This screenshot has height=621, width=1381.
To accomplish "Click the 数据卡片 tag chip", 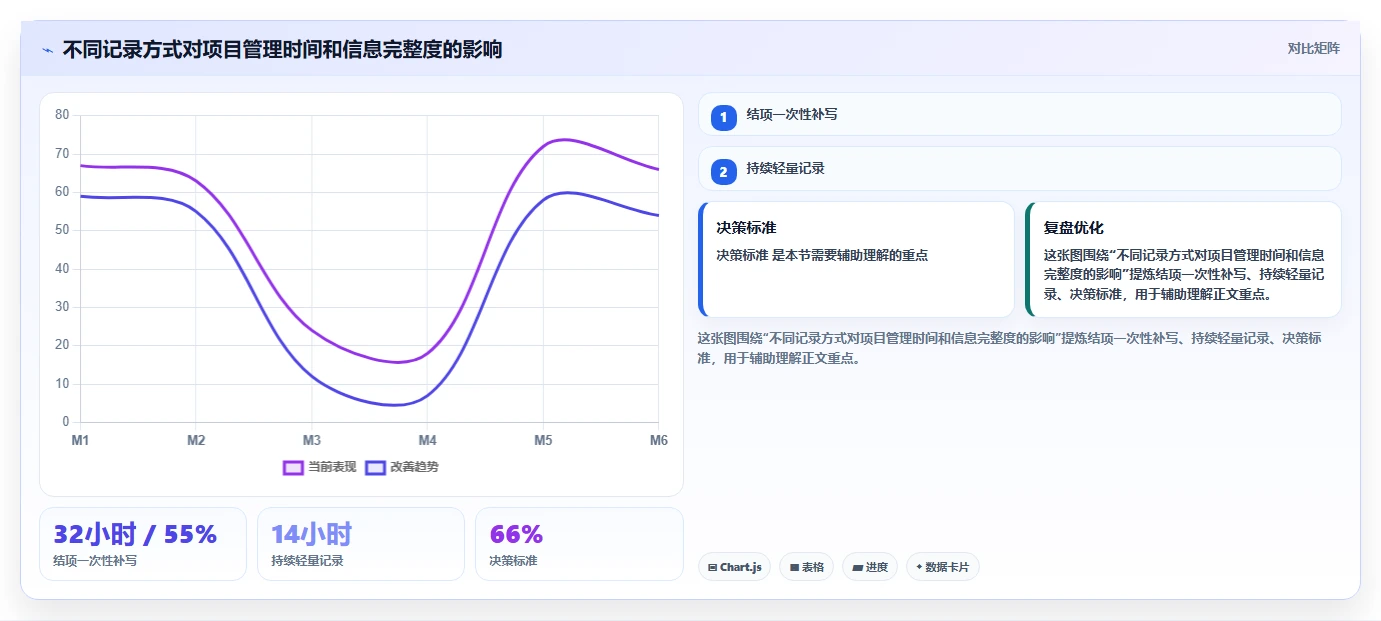I will (x=942, y=567).
